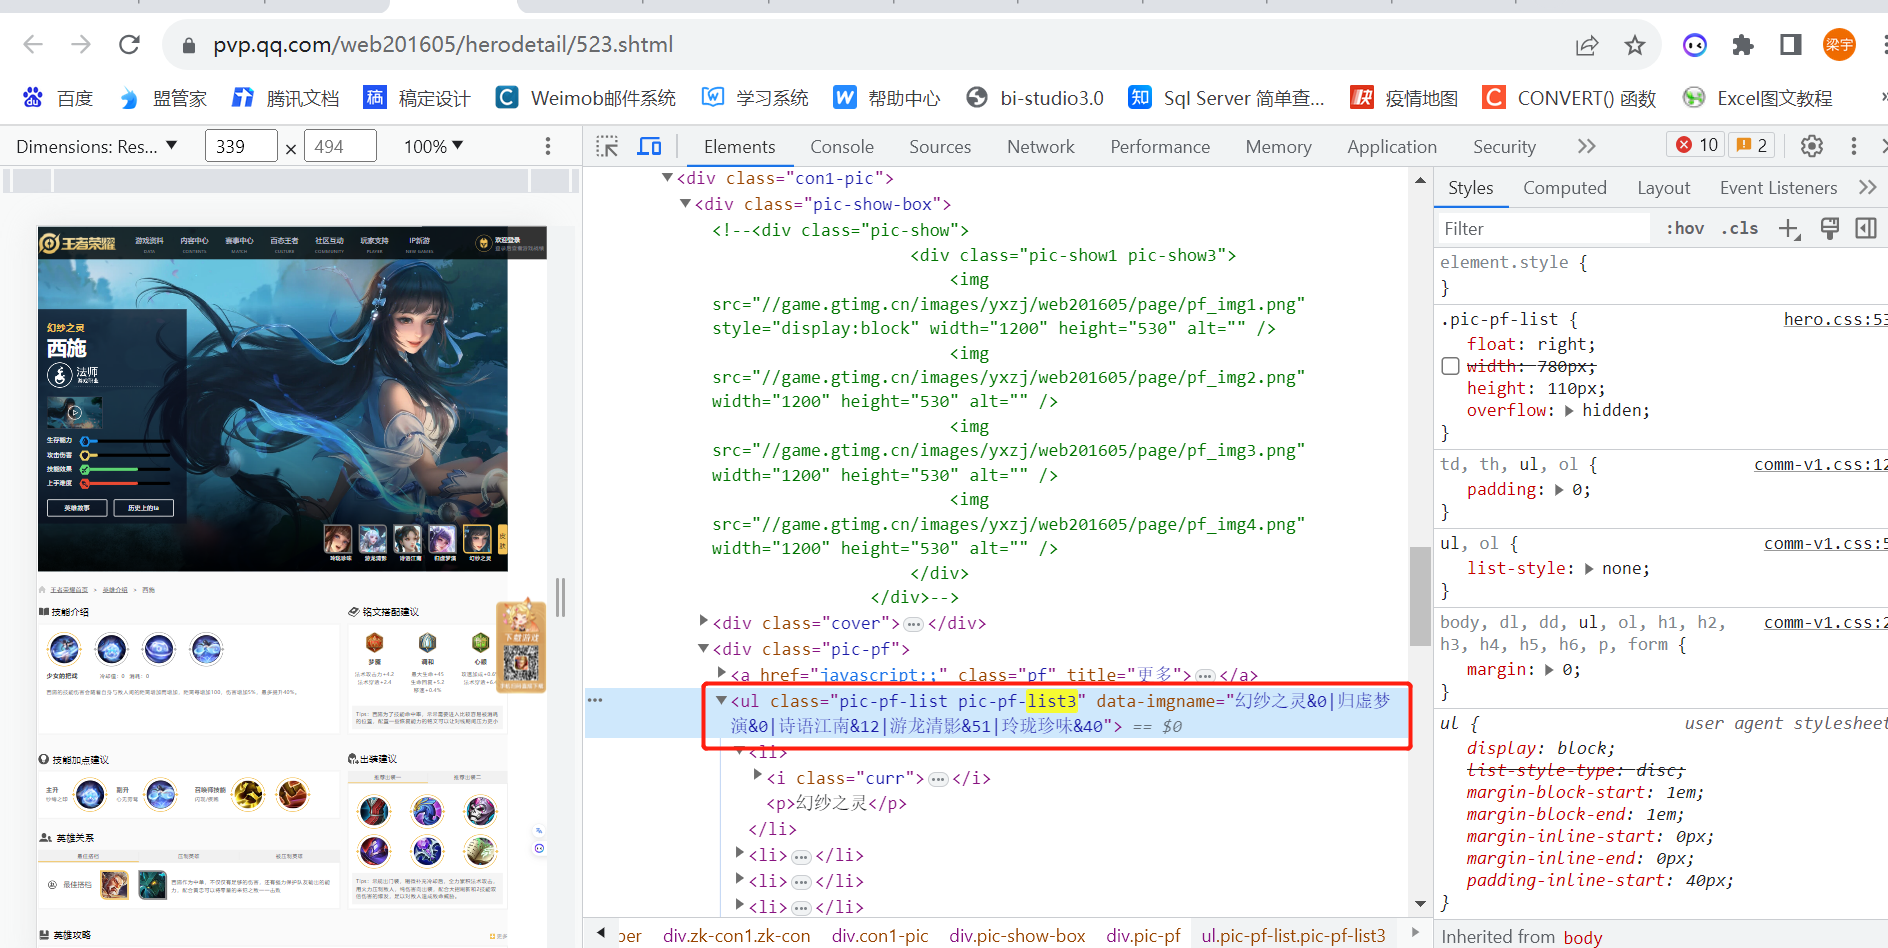Select div.pic-show-box breadcrumb
Screen dimensions: 1888x948
pyautogui.click(x=1017, y=936)
